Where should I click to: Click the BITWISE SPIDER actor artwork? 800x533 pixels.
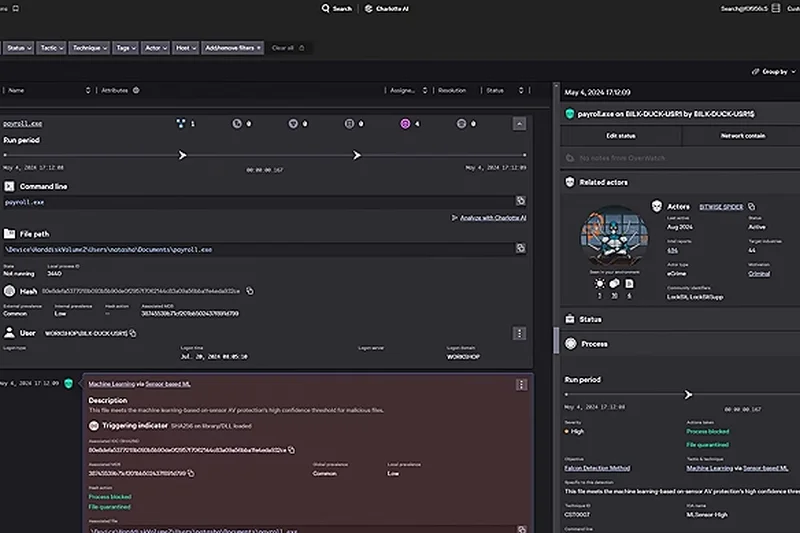click(613, 237)
